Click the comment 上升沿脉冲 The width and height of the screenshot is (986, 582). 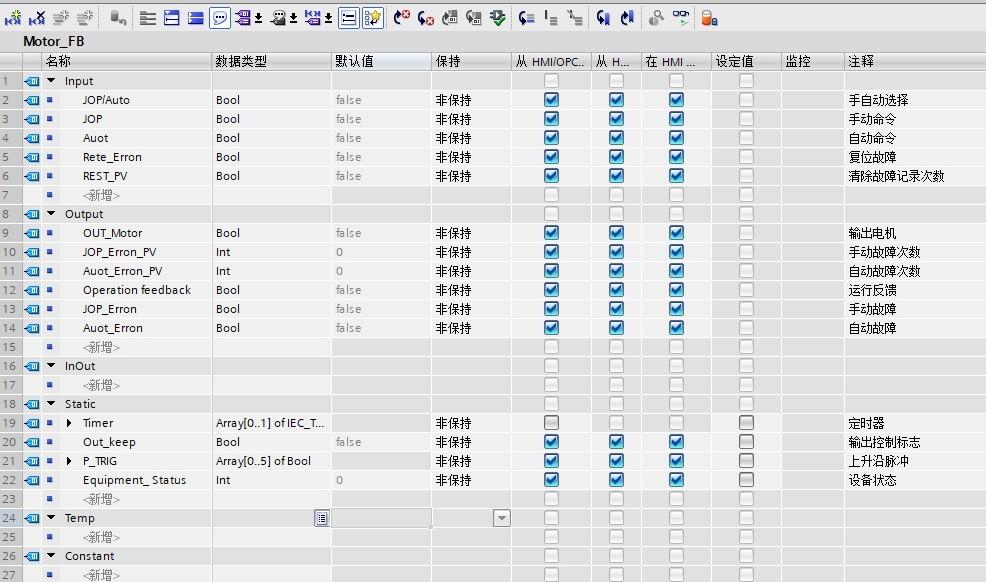coord(878,461)
